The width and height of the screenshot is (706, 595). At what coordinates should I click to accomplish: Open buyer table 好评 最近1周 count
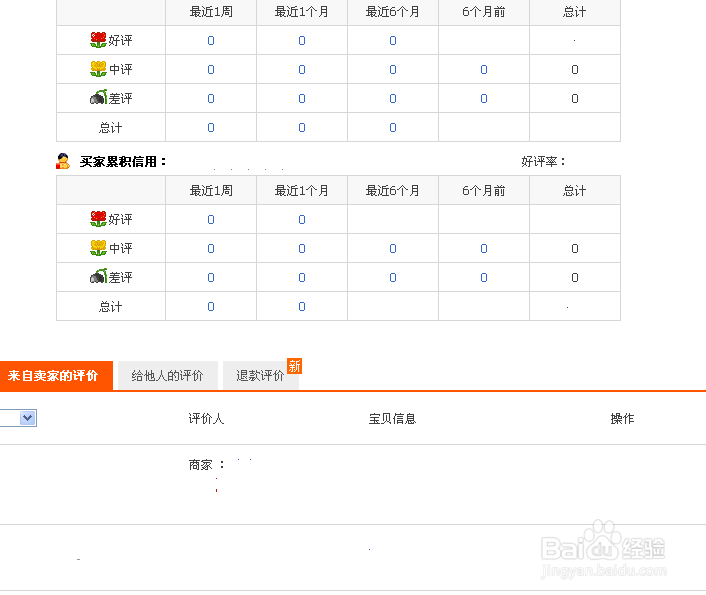point(211,219)
